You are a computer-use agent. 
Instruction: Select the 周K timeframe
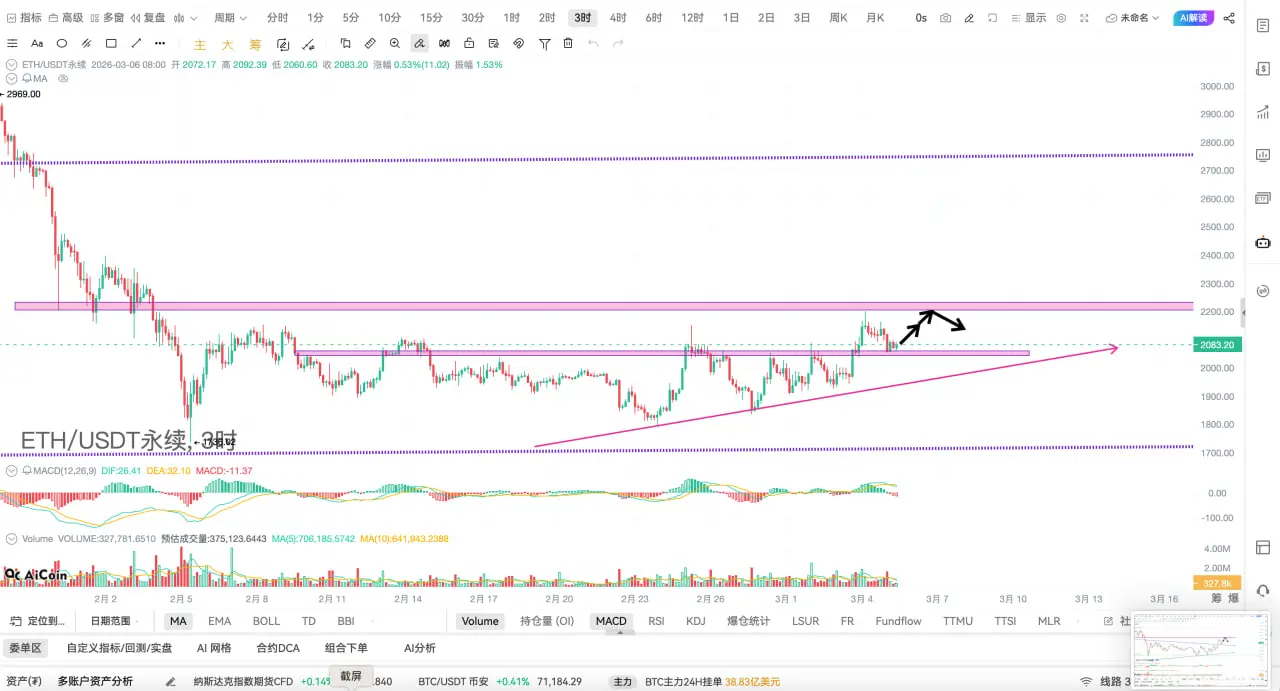pyautogui.click(x=838, y=18)
